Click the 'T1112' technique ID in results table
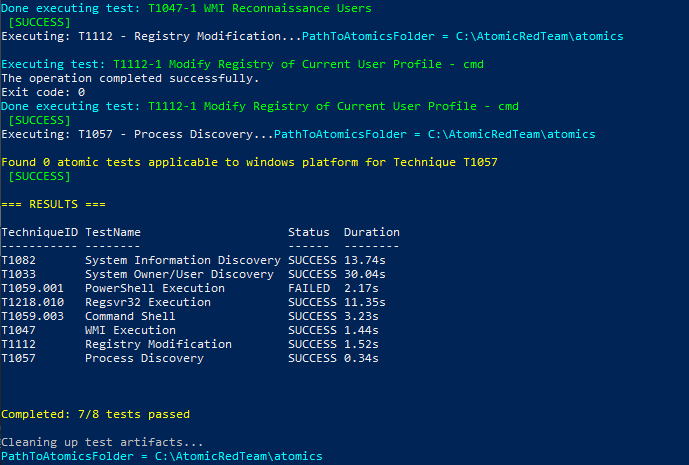 [x=18, y=344]
